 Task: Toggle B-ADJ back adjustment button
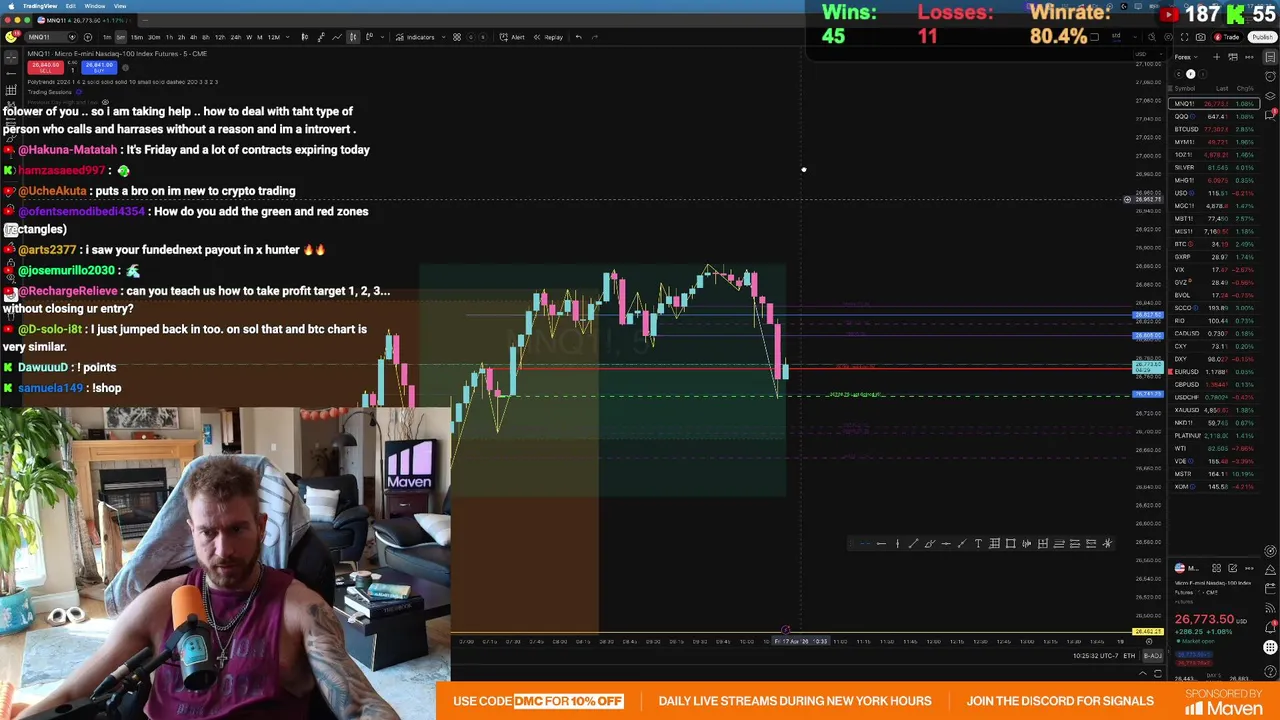[x=1153, y=656]
